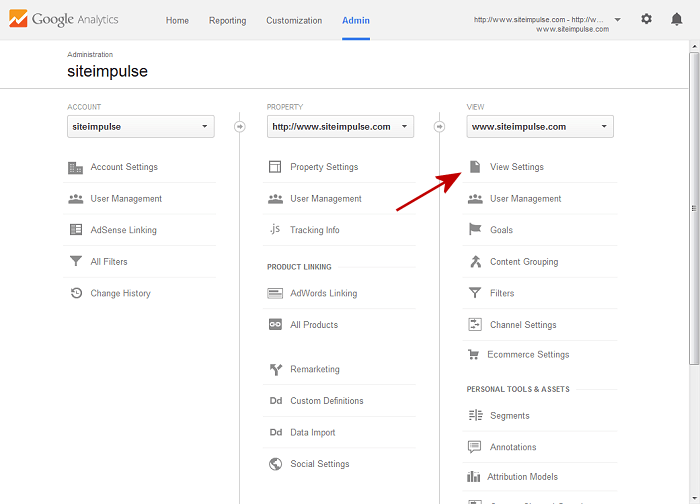This screenshot has width=700, height=504.
Task: Open Channel Settings link
Action: tap(523, 325)
